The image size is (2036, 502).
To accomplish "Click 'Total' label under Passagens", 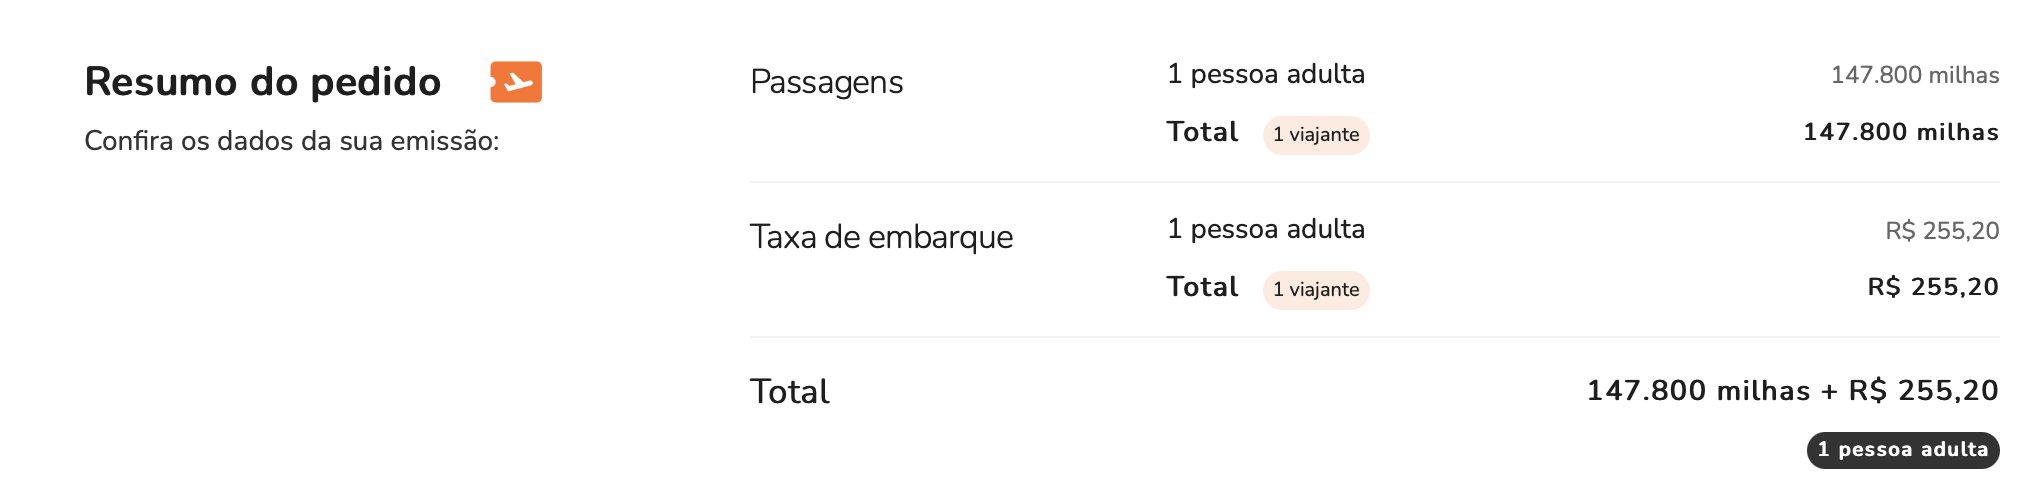I will click(1203, 132).
